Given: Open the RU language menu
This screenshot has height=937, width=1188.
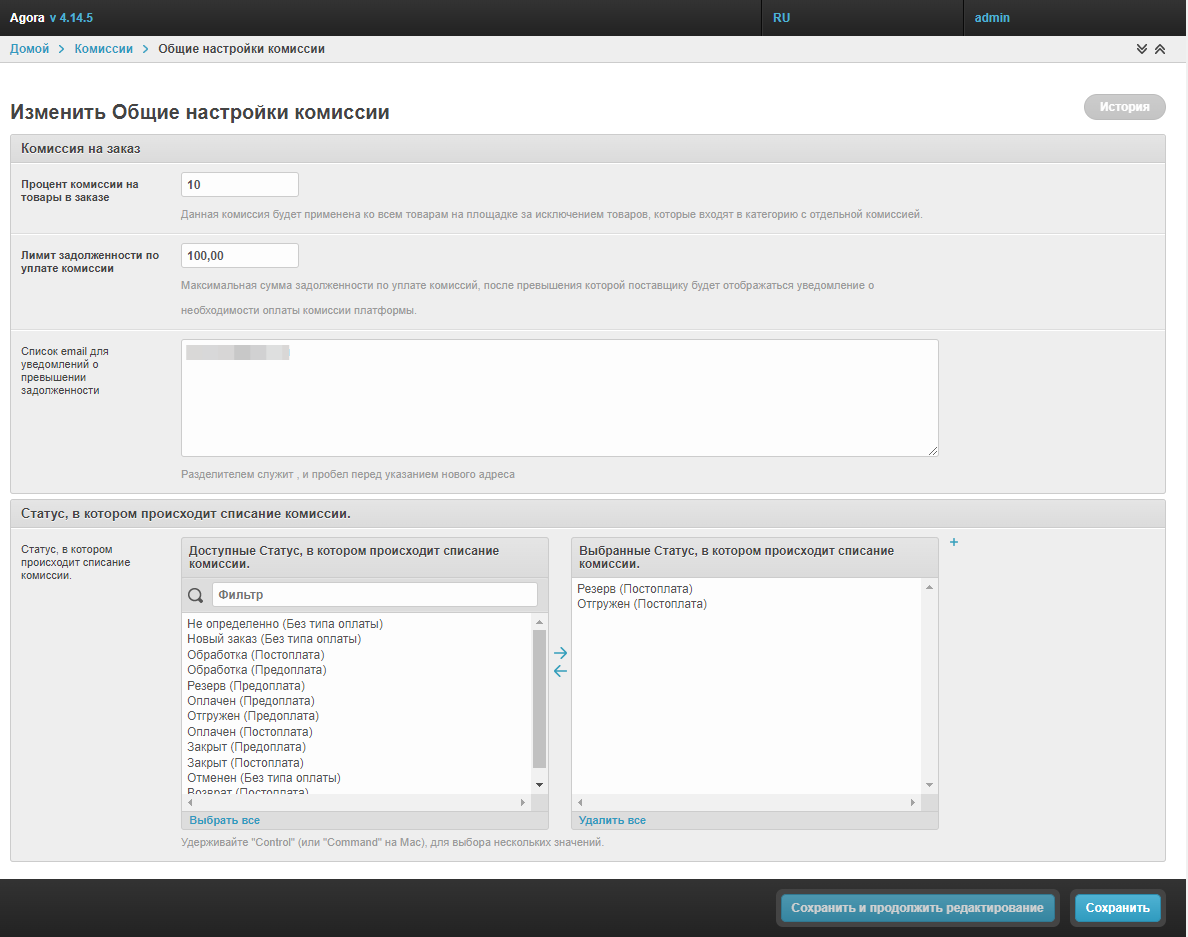Looking at the screenshot, I should point(781,18).
